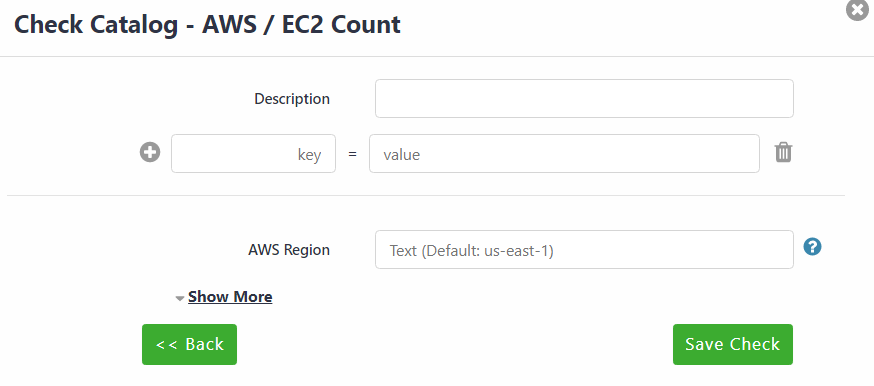Screen dimensions: 874x386
Task: Click the 'value' placeholder text
Action: pos(401,154)
